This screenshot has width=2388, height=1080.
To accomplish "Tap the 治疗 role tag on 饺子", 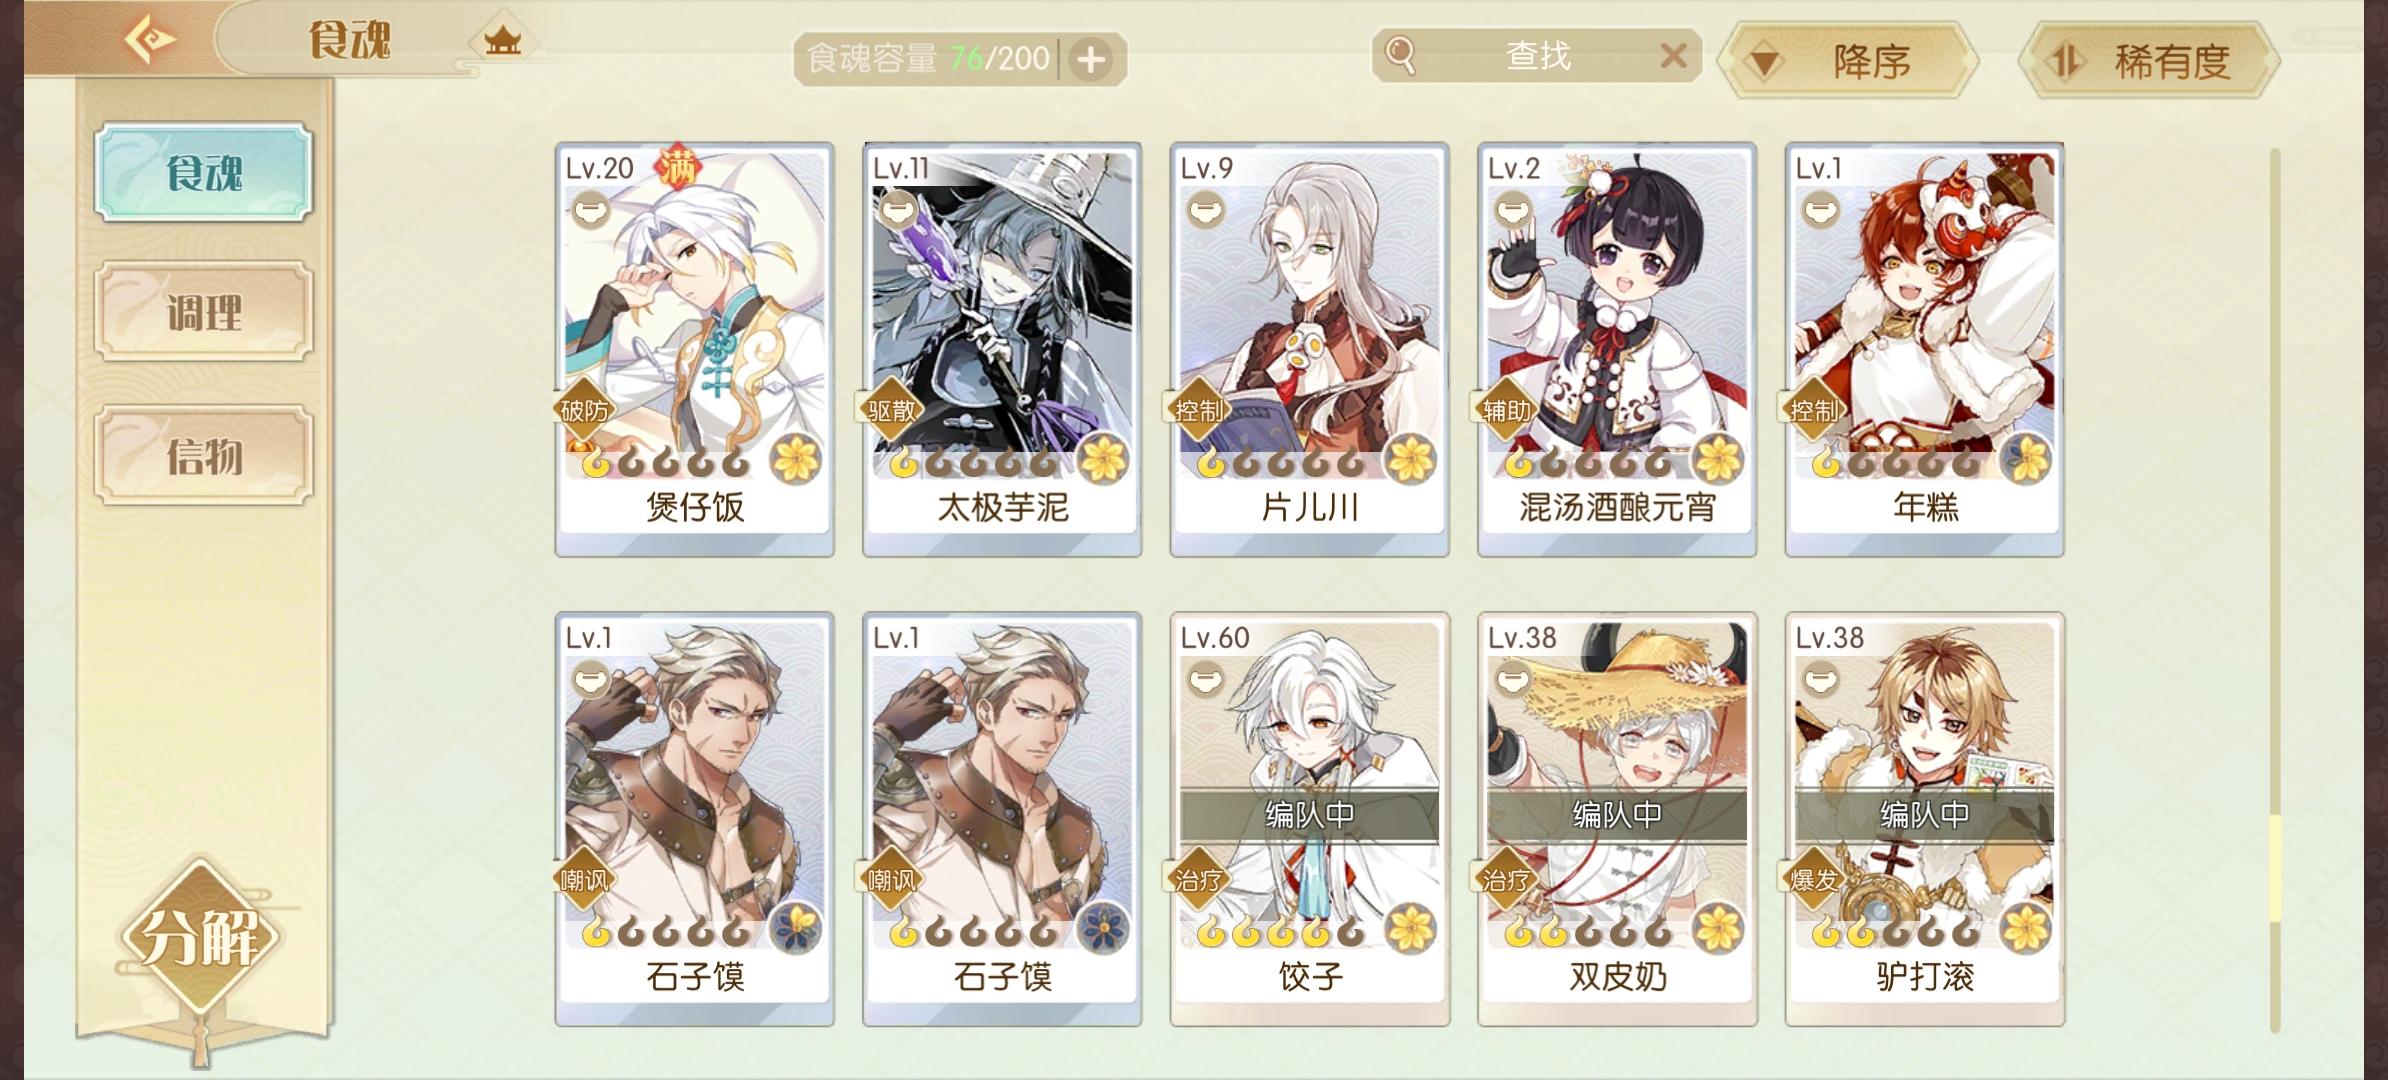I will point(1197,879).
